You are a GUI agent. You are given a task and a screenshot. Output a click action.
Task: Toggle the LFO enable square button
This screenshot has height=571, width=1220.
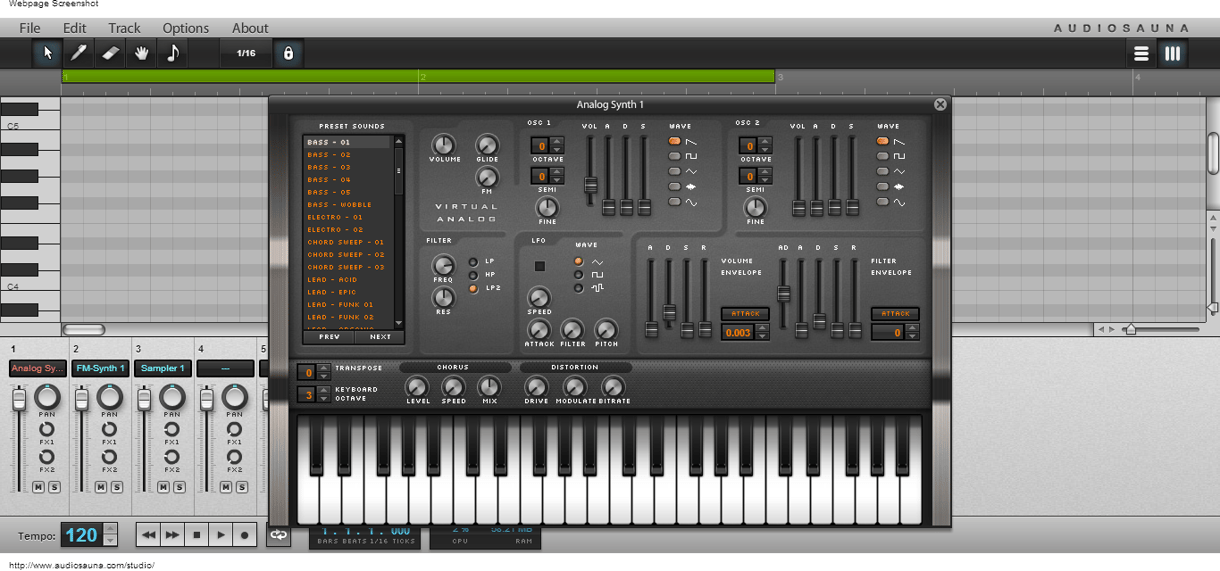(540, 266)
